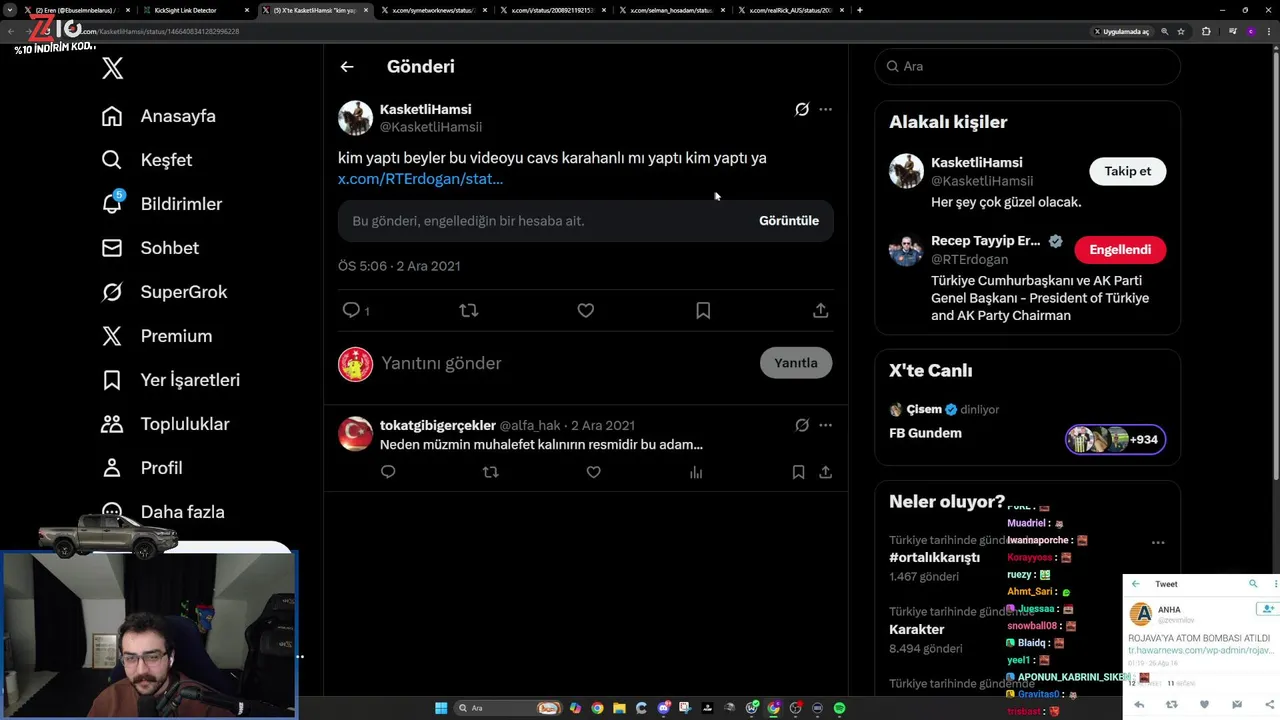Open File Explorer from the taskbar
This screenshot has height=720, width=1280.
(619, 708)
